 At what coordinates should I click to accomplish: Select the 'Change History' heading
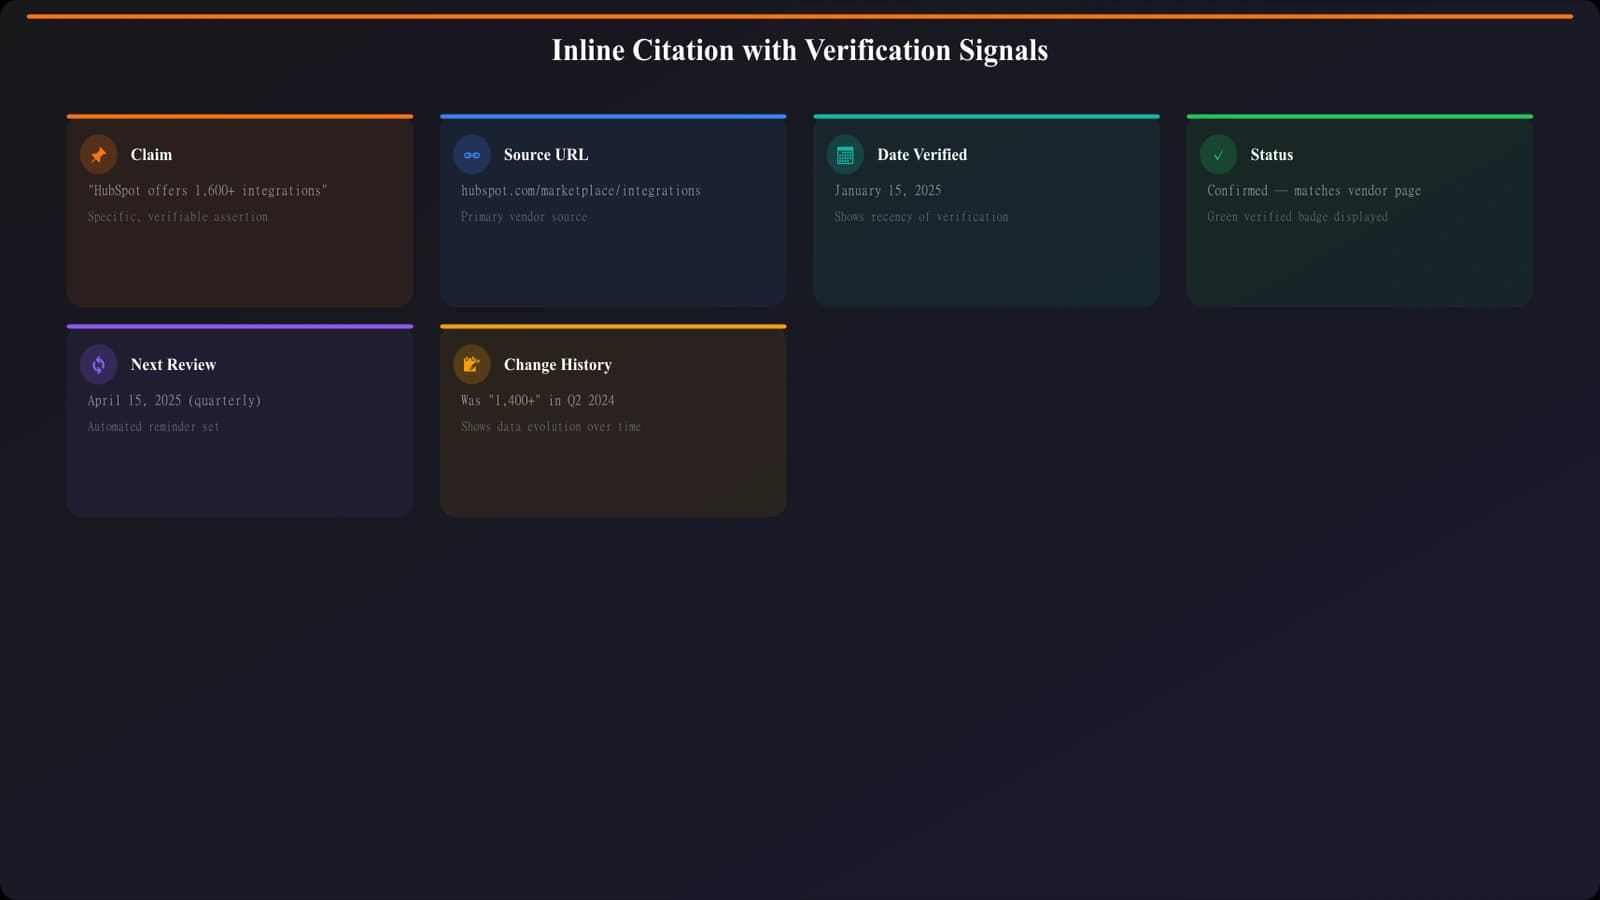(x=557, y=365)
